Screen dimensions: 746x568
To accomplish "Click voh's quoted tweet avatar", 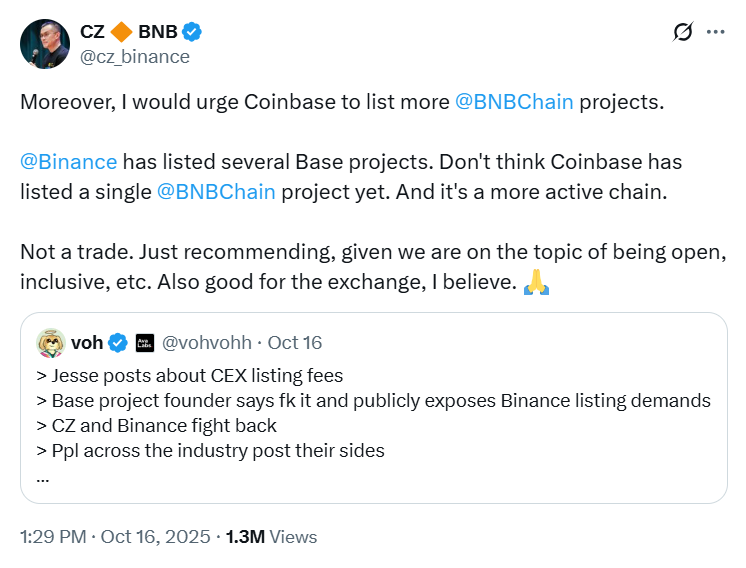I will pos(52,343).
